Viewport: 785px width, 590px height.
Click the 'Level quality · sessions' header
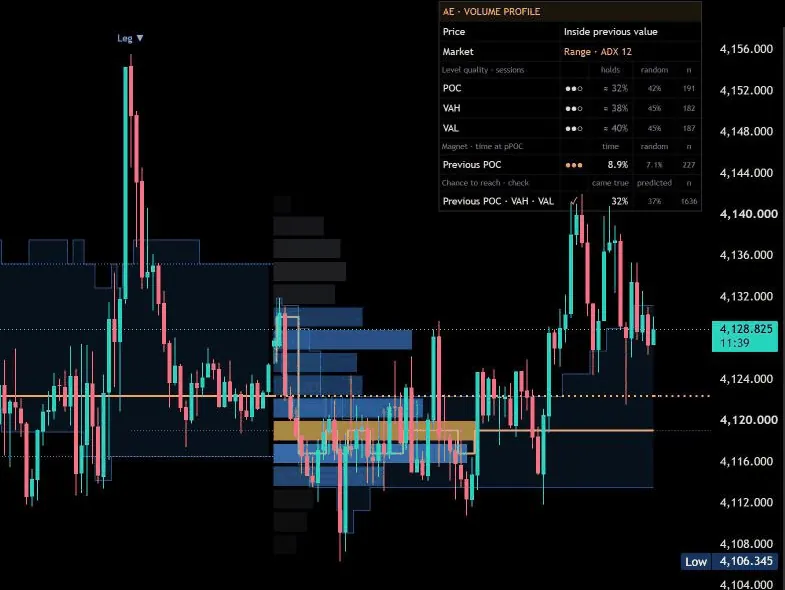pos(483,70)
